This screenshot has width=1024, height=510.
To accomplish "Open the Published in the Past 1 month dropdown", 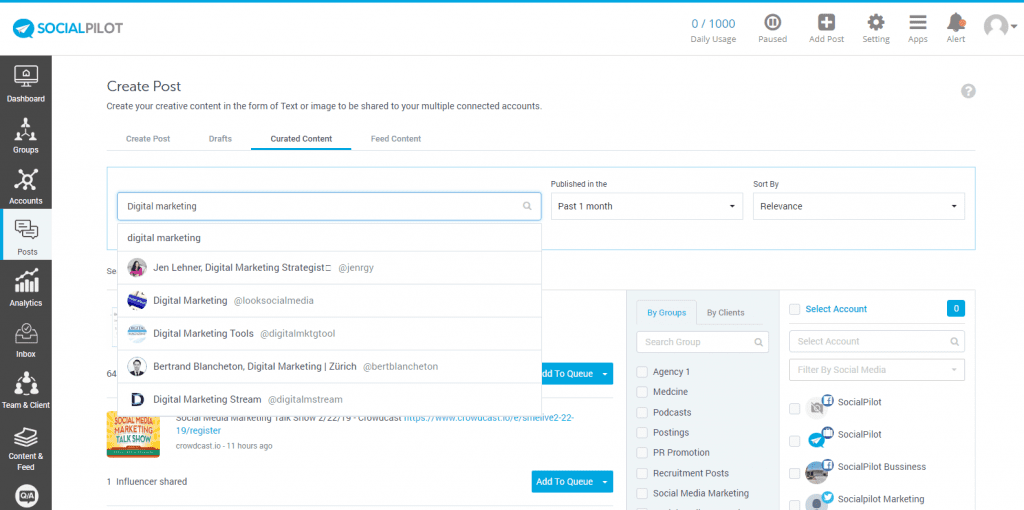I will (647, 206).
